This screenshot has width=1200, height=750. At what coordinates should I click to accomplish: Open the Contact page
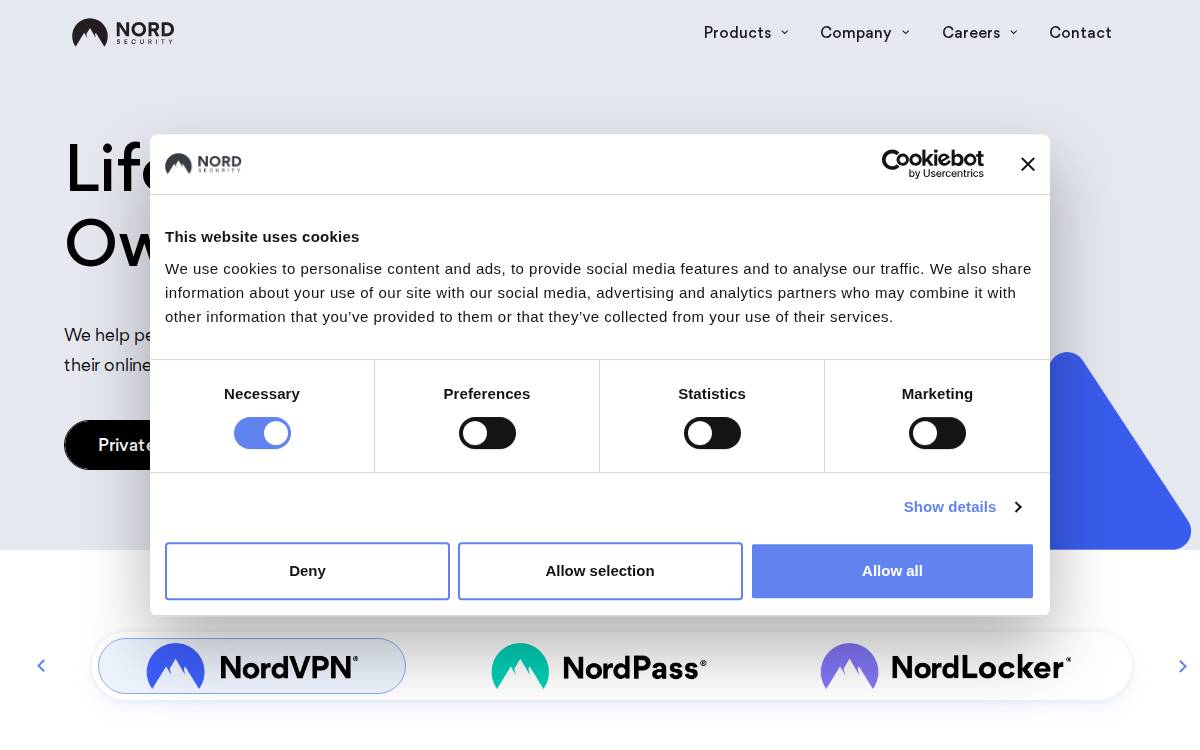click(x=1080, y=32)
